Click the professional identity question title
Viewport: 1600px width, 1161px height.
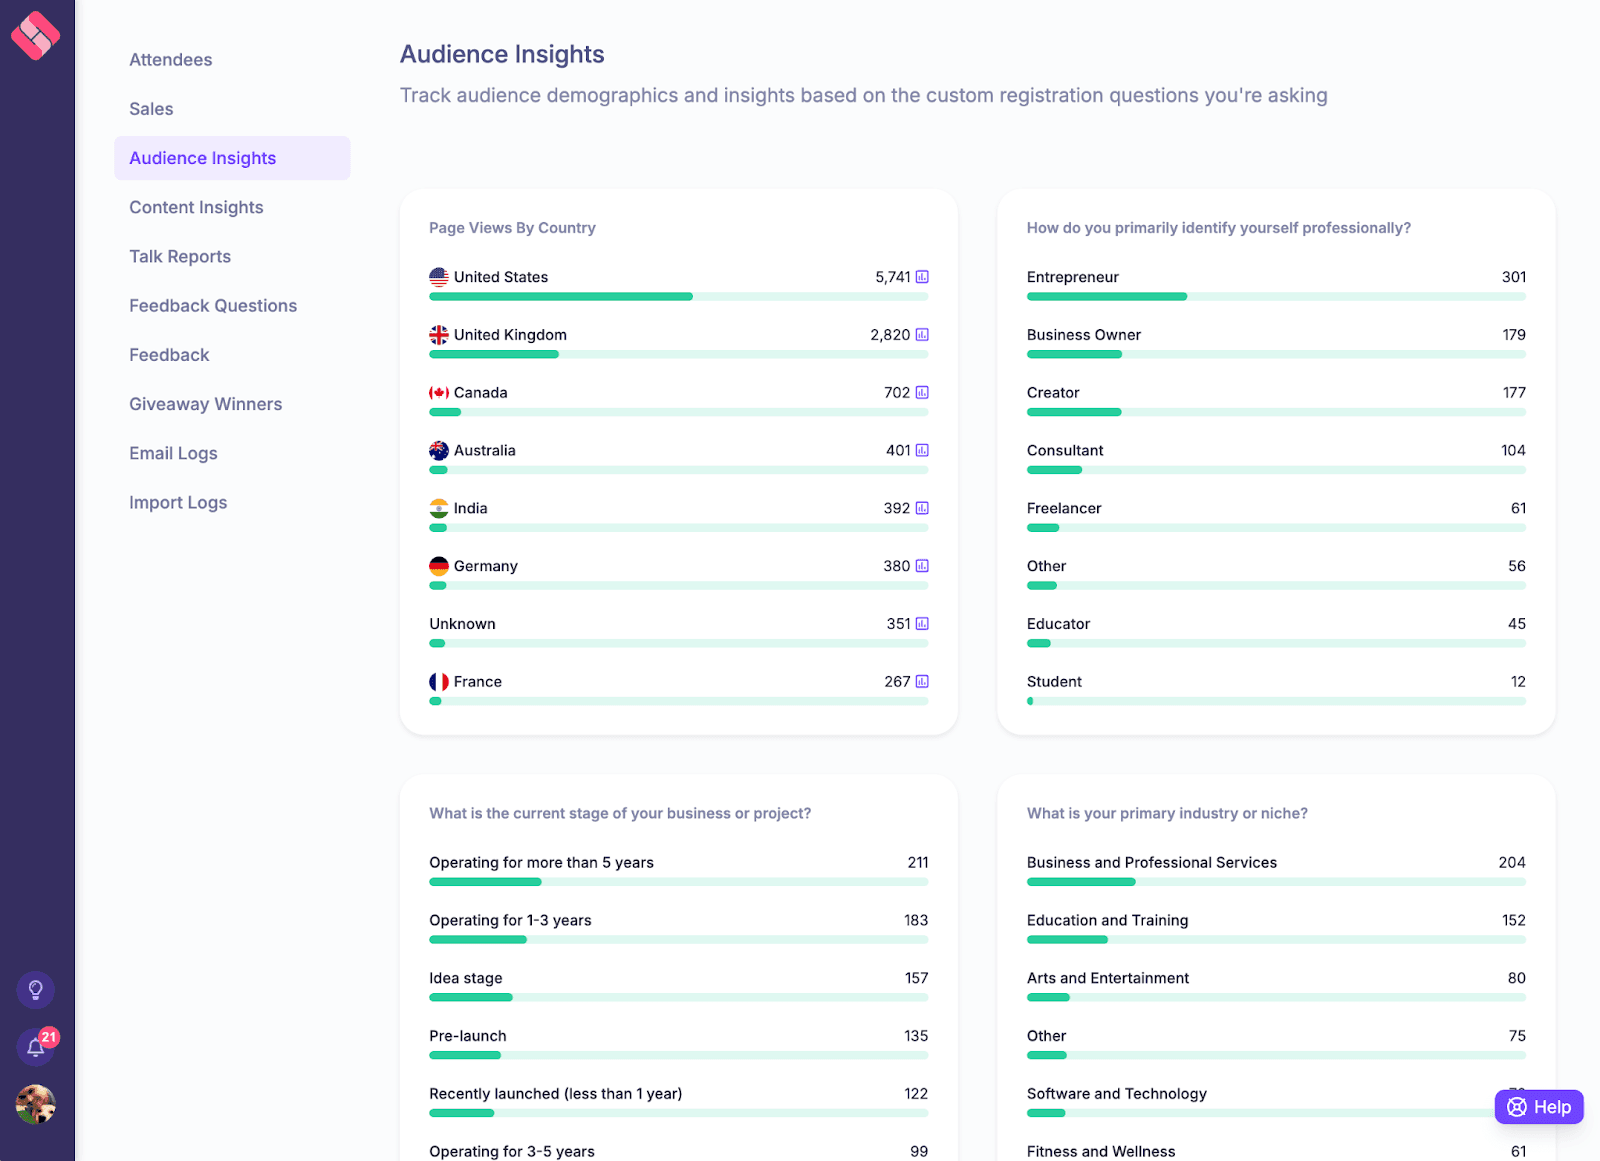pyautogui.click(x=1218, y=228)
